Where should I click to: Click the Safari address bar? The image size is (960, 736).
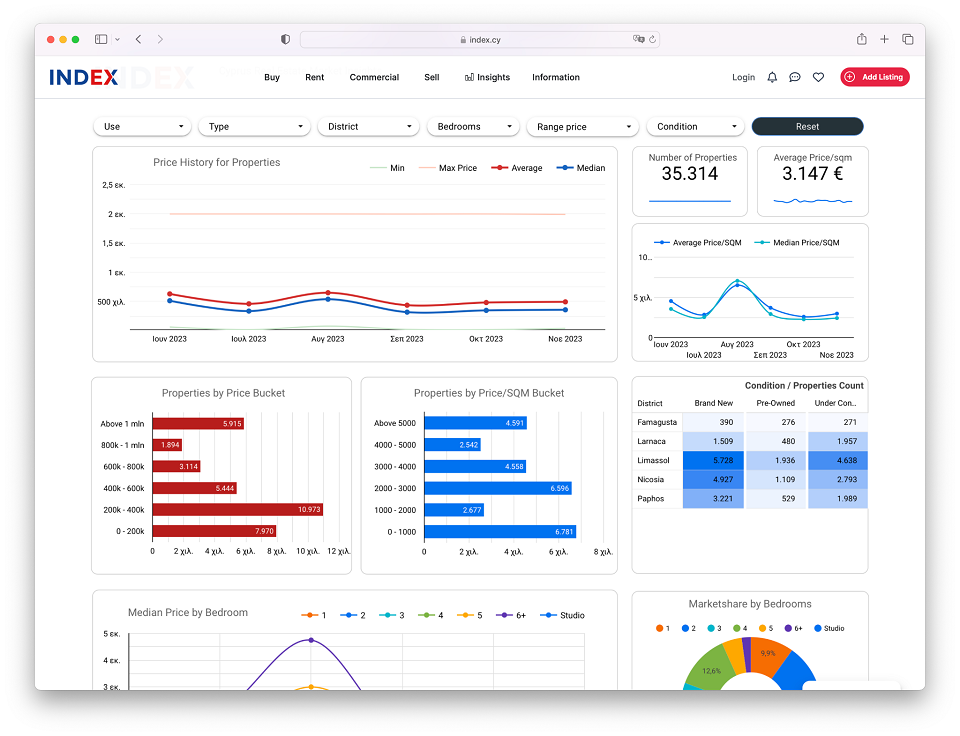pos(480,39)
